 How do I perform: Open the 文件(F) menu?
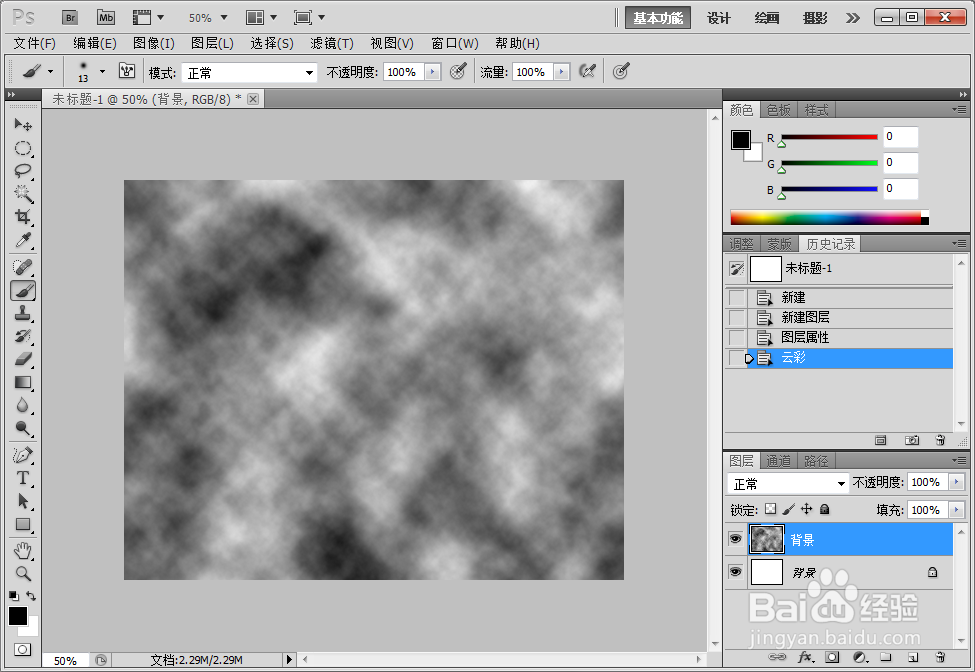coord(35,43)
